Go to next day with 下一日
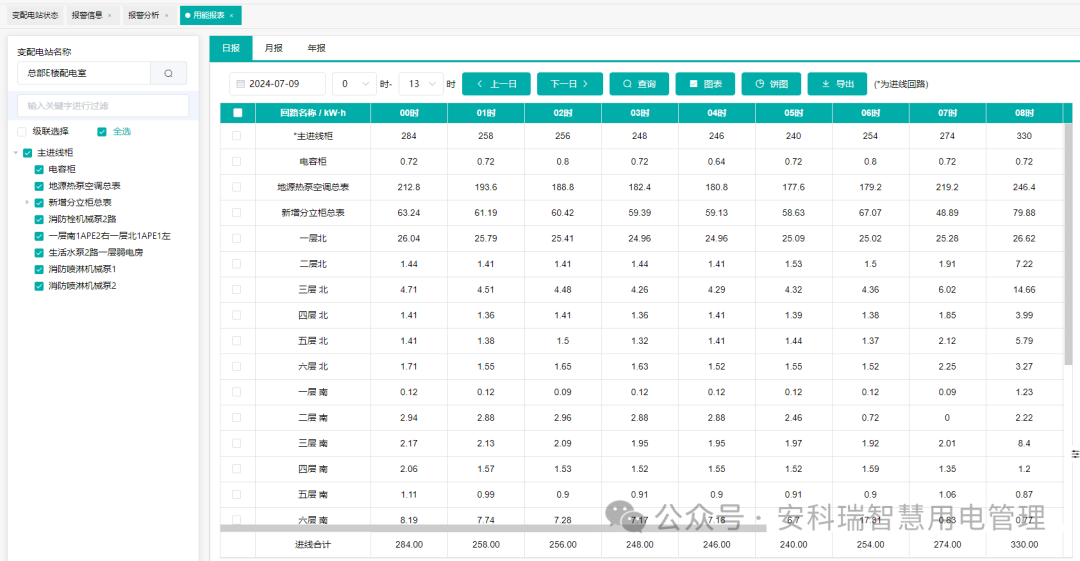 570,84
